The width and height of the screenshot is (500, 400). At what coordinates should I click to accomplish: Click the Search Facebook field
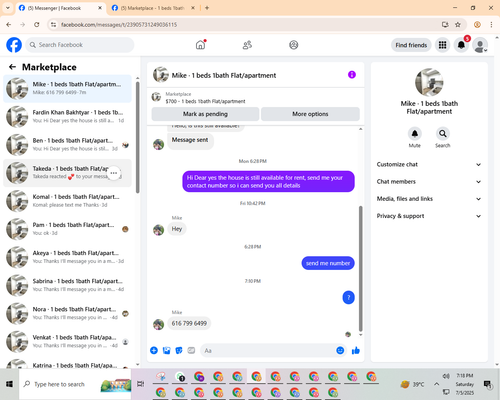(x=80, y=45)
